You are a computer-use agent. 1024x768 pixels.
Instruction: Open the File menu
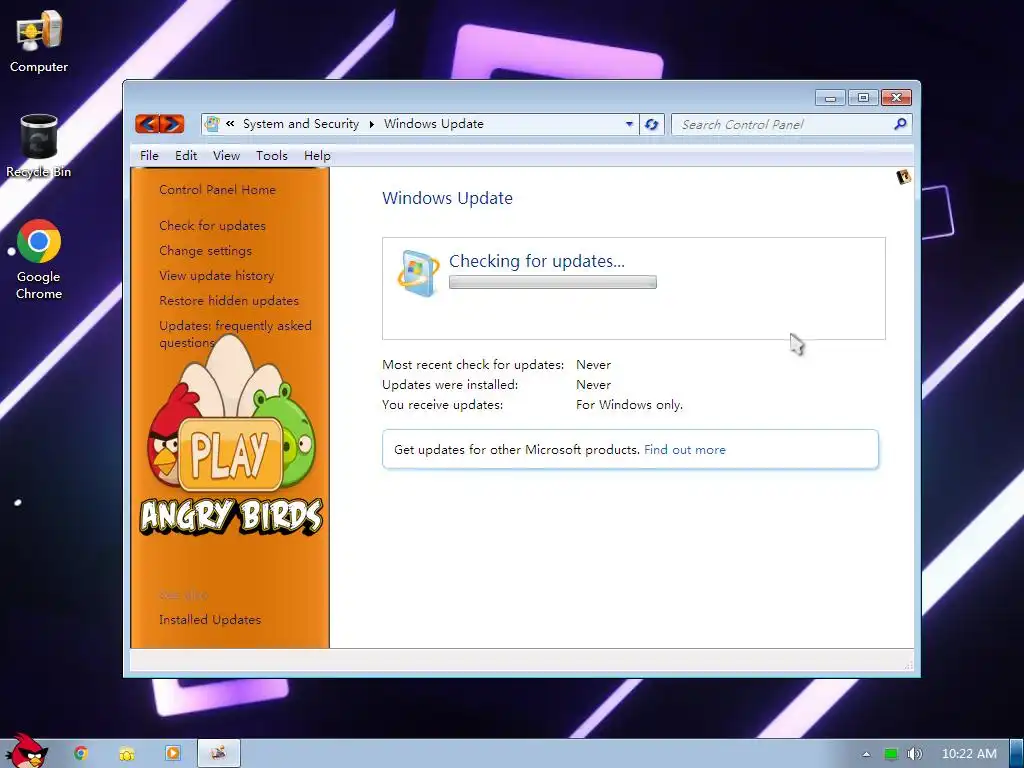(149, 155)
